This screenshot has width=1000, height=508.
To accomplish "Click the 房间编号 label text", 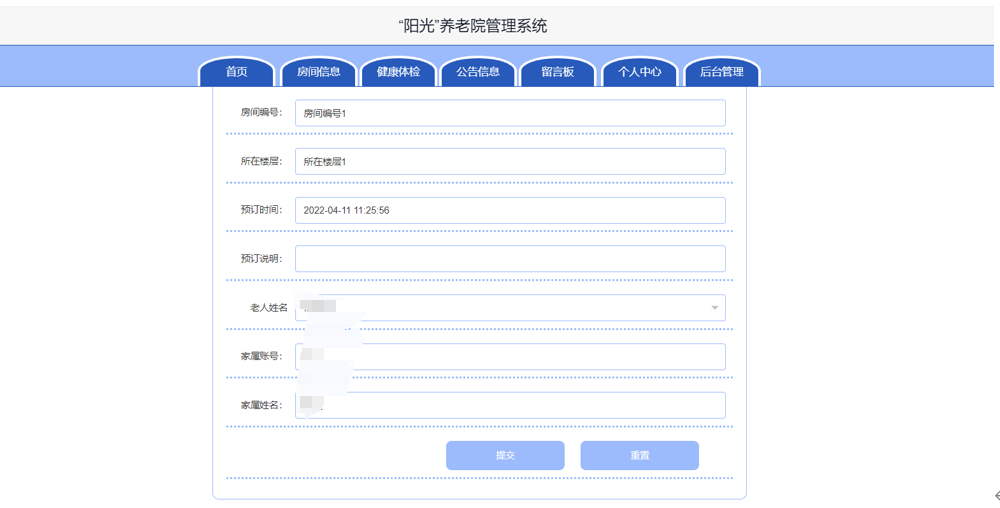I will pyautogui.click(x=261, y=113).
